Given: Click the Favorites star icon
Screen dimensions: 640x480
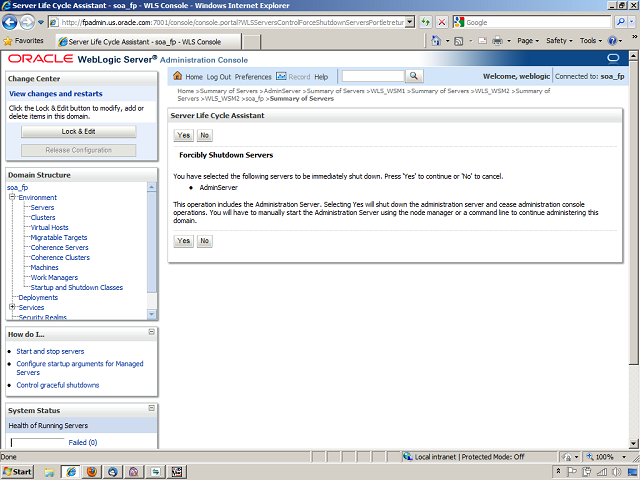Looking at the screenshot, I should 8,41.
